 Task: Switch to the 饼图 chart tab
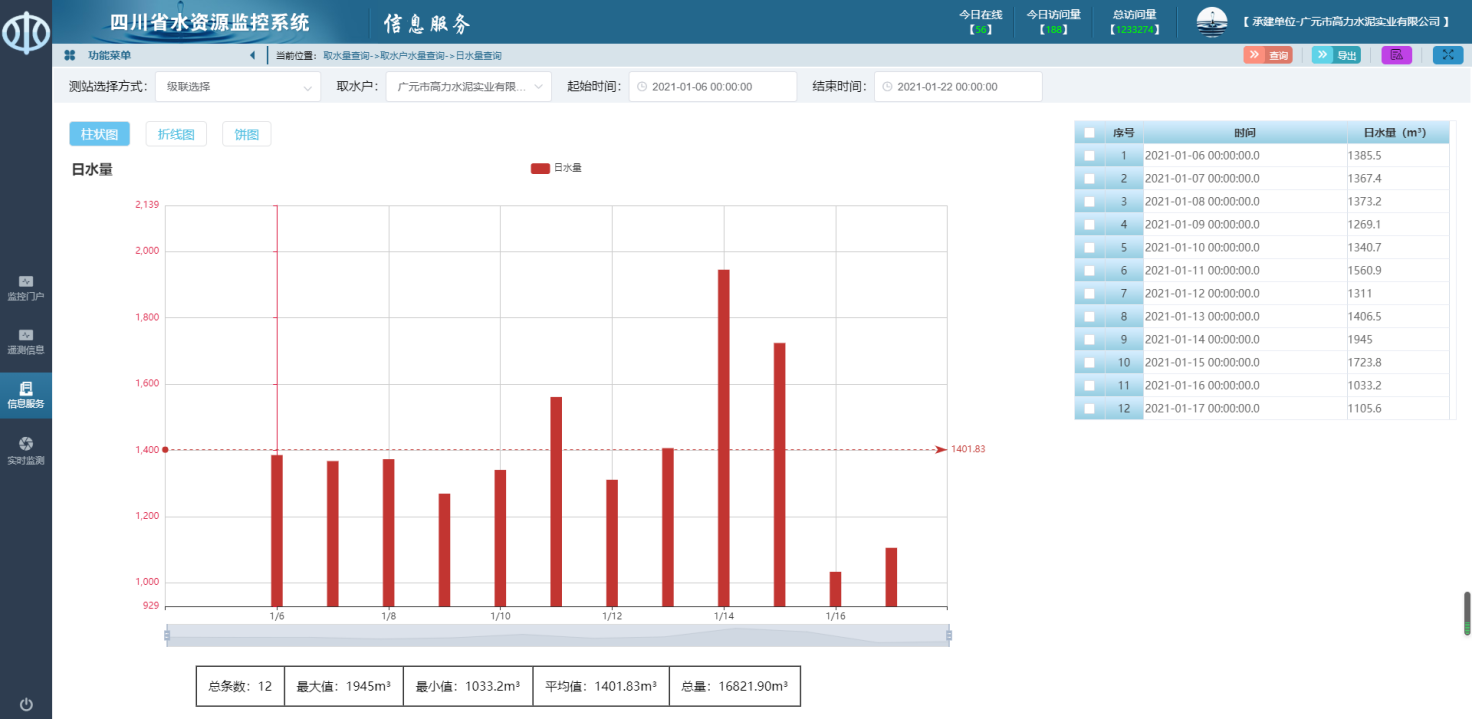(x=246, y=134)
